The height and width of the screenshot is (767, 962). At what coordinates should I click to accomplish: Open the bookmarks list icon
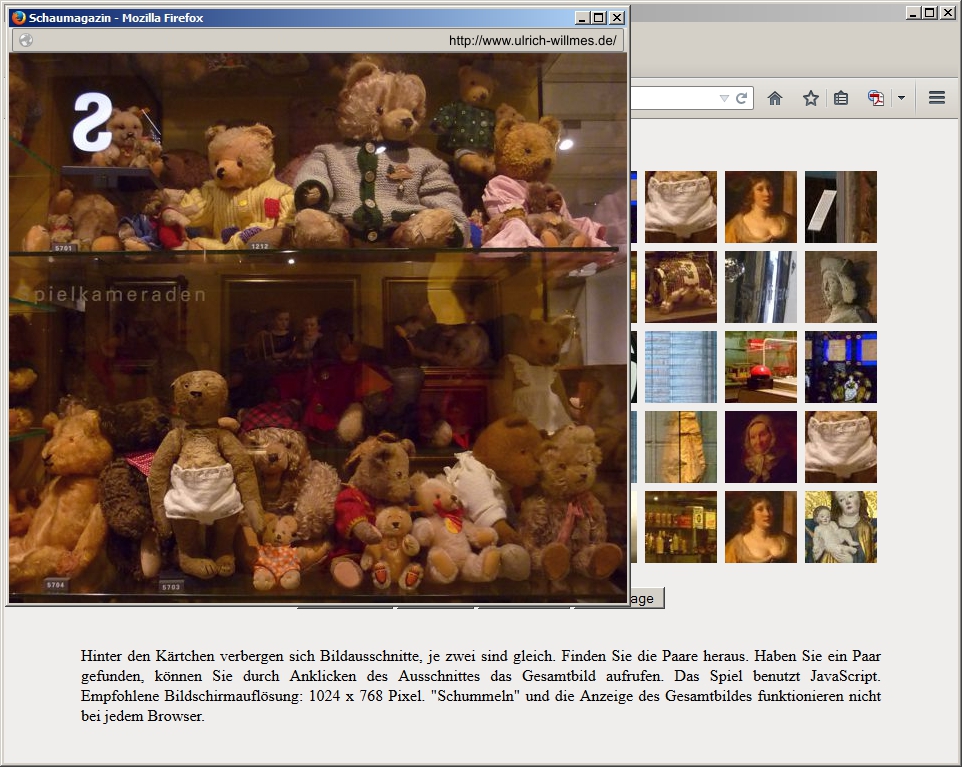(841, 98)
